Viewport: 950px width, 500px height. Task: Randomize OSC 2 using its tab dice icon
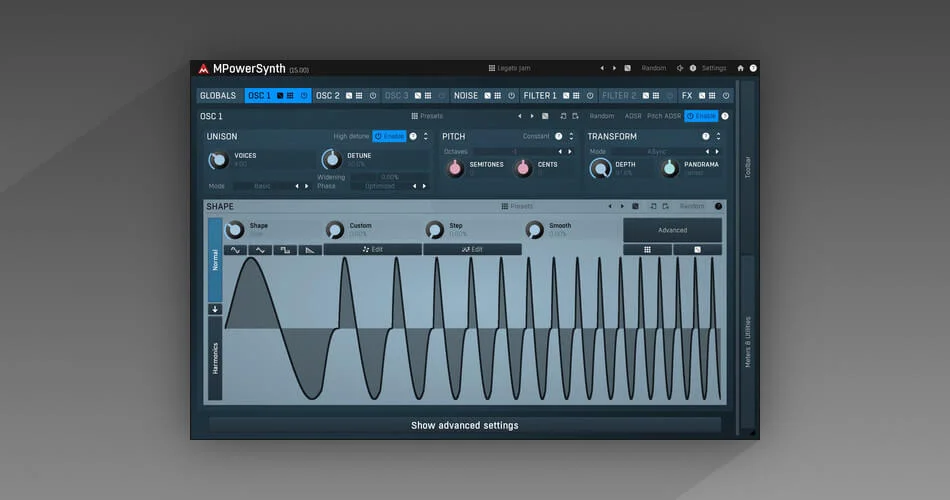(x=349, y=96)
